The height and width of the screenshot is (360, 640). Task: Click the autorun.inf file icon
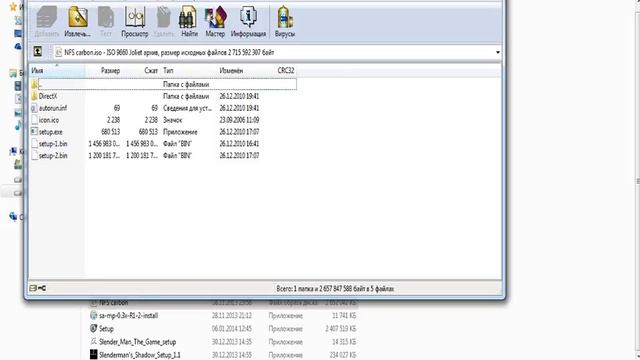[34, 108]
